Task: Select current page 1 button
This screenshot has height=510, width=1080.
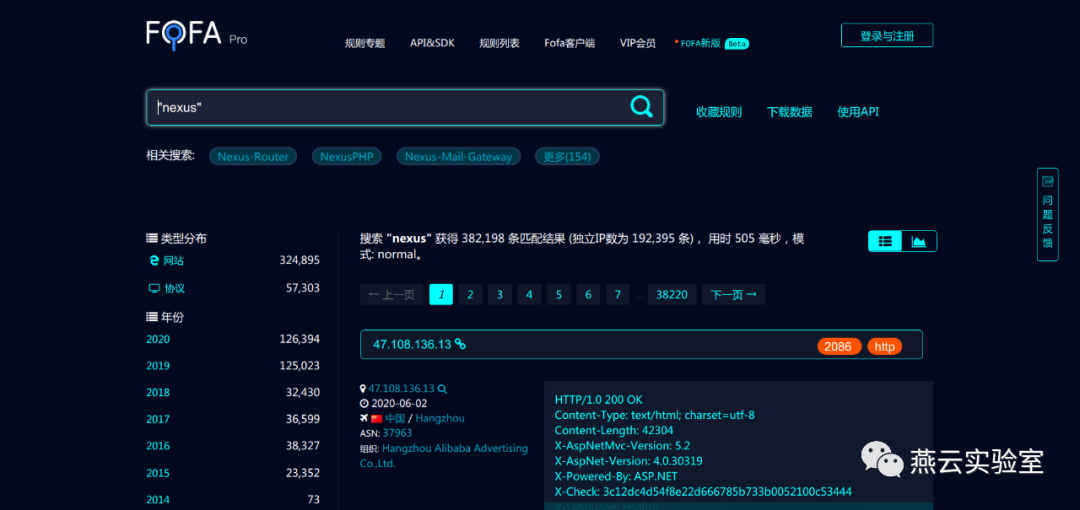Action: (x=441, y=294)
